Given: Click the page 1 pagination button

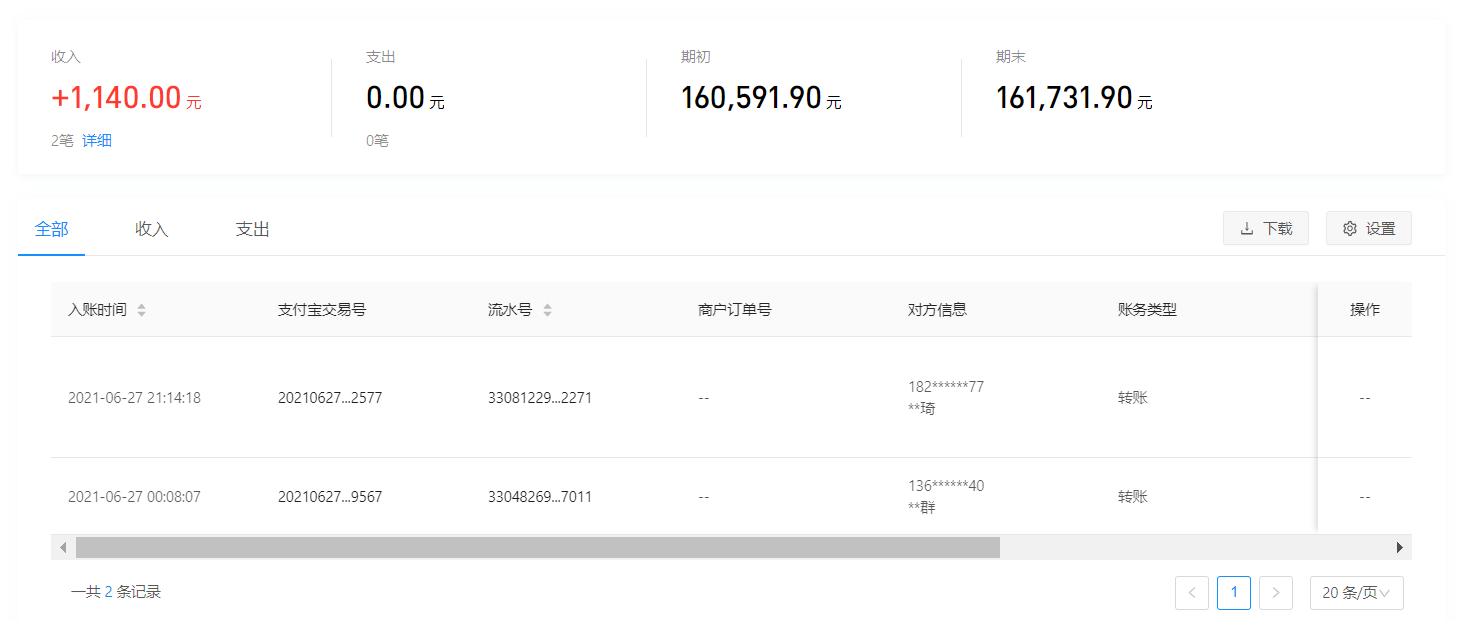Looking at the screenshot, I should tap(1233, 592).
